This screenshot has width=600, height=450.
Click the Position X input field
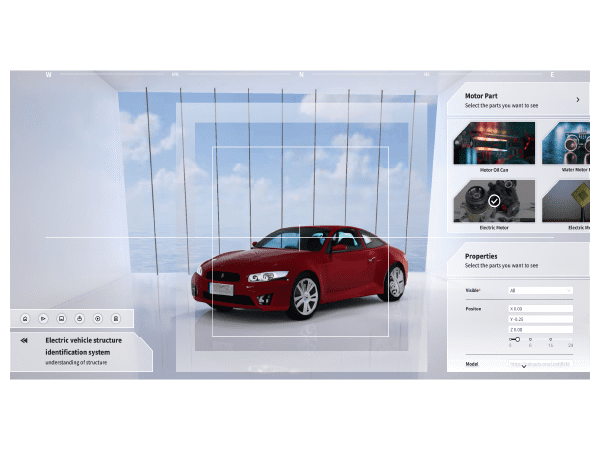coord(540,308)
